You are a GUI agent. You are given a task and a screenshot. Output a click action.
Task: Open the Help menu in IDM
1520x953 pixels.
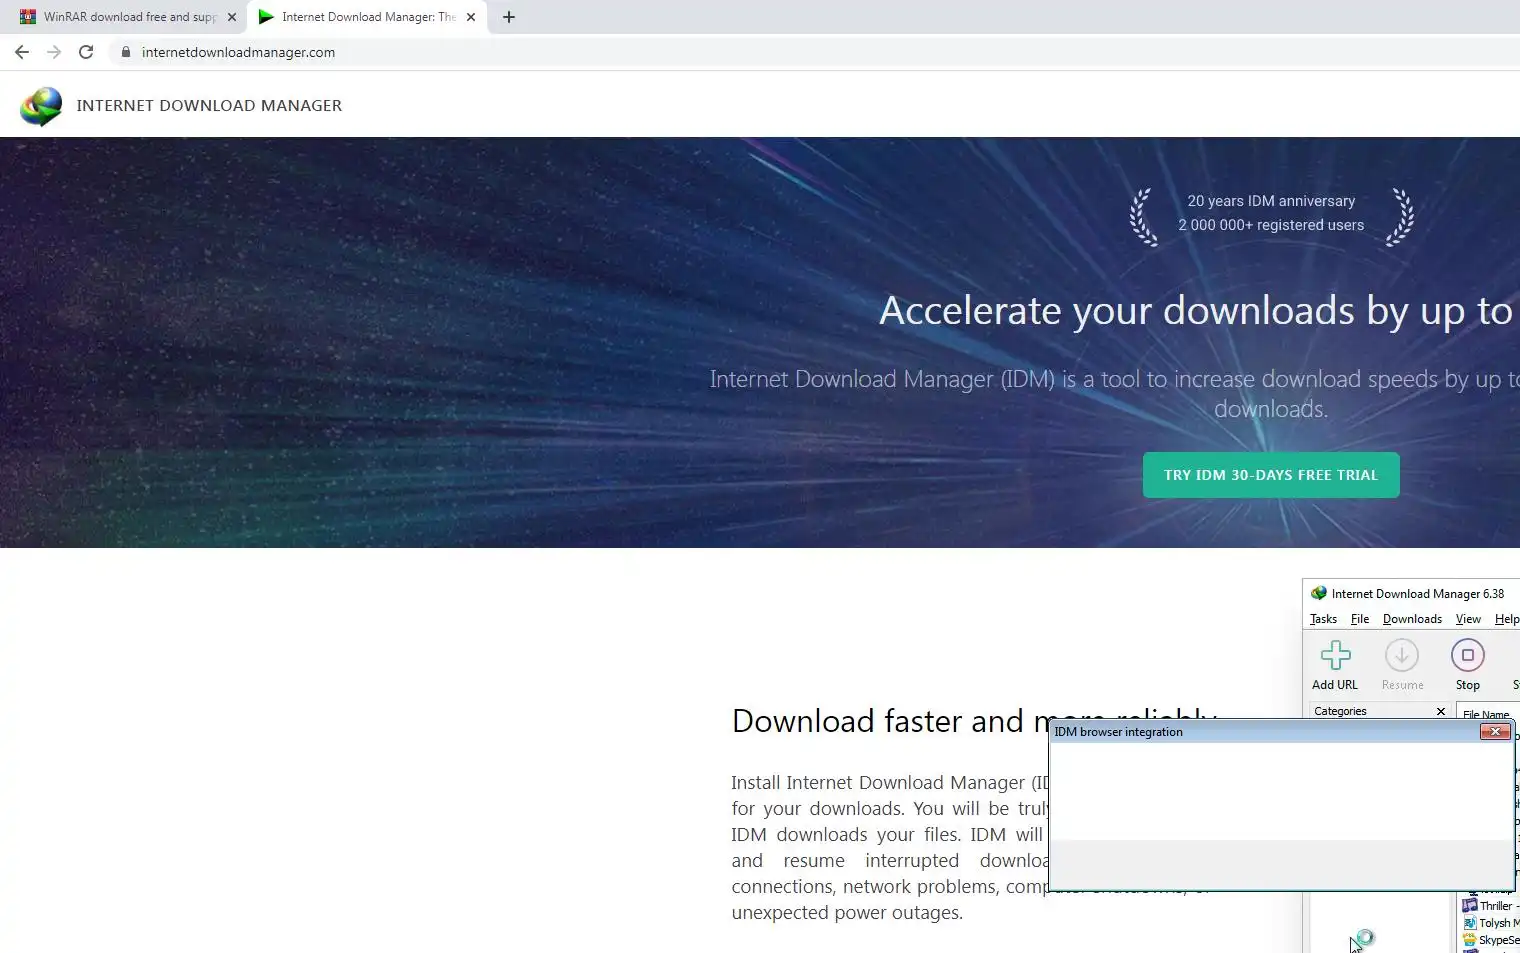[1507, 619]
